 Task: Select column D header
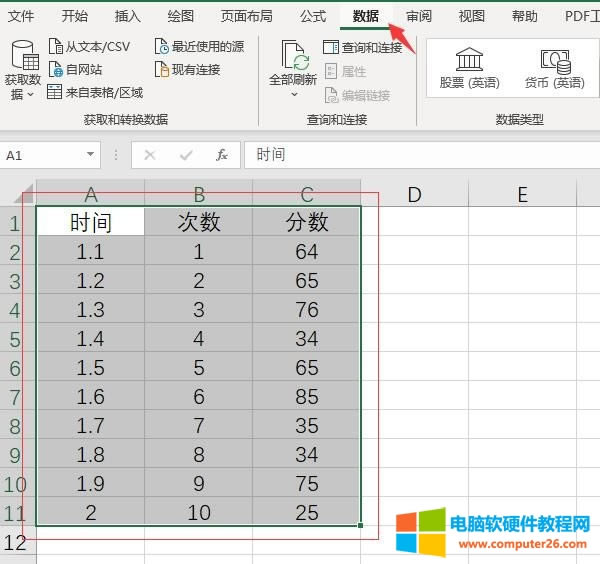(413, 195)
